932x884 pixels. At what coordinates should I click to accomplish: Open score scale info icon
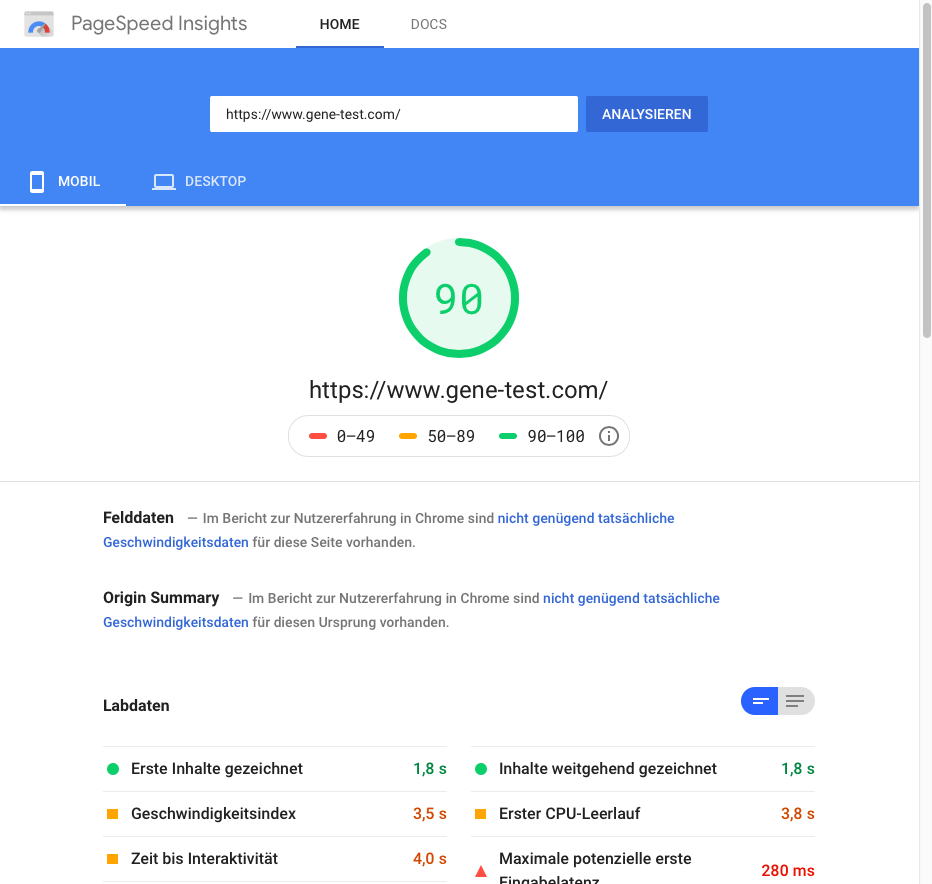click(x=608, y=436)
